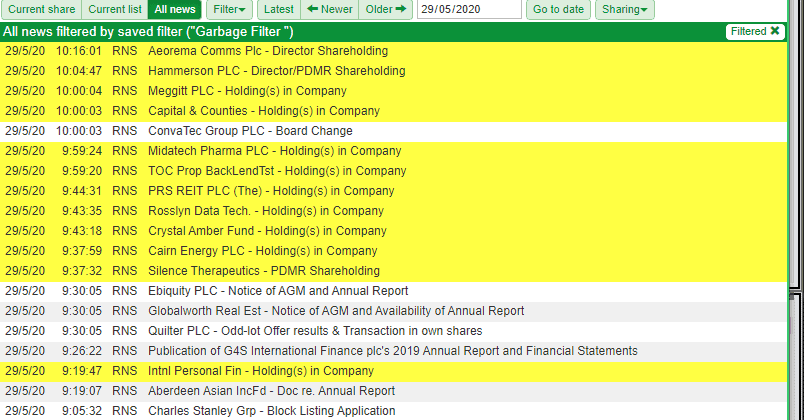
Task: Open Hammerson PLC Director/PDMR Shareholding
Action: point(277,71)
